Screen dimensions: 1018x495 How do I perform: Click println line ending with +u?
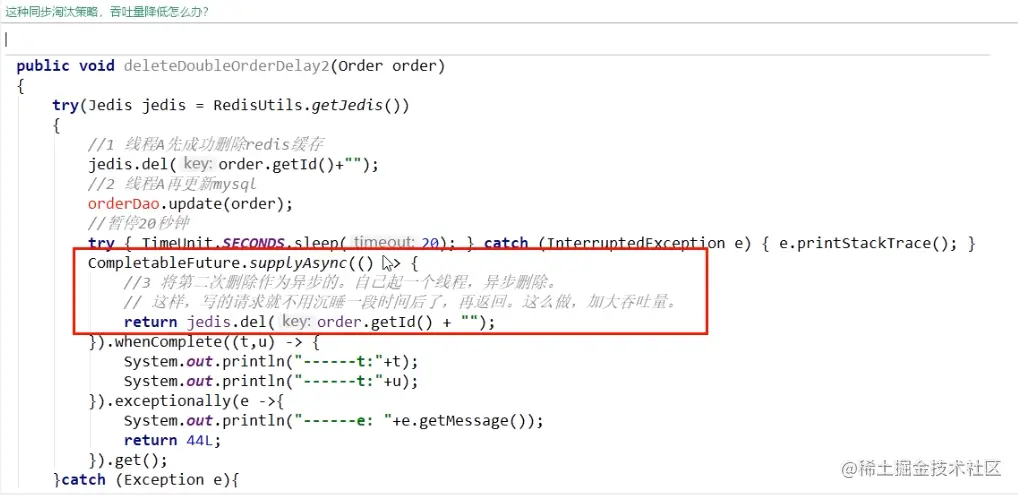[x=271, y=381]
